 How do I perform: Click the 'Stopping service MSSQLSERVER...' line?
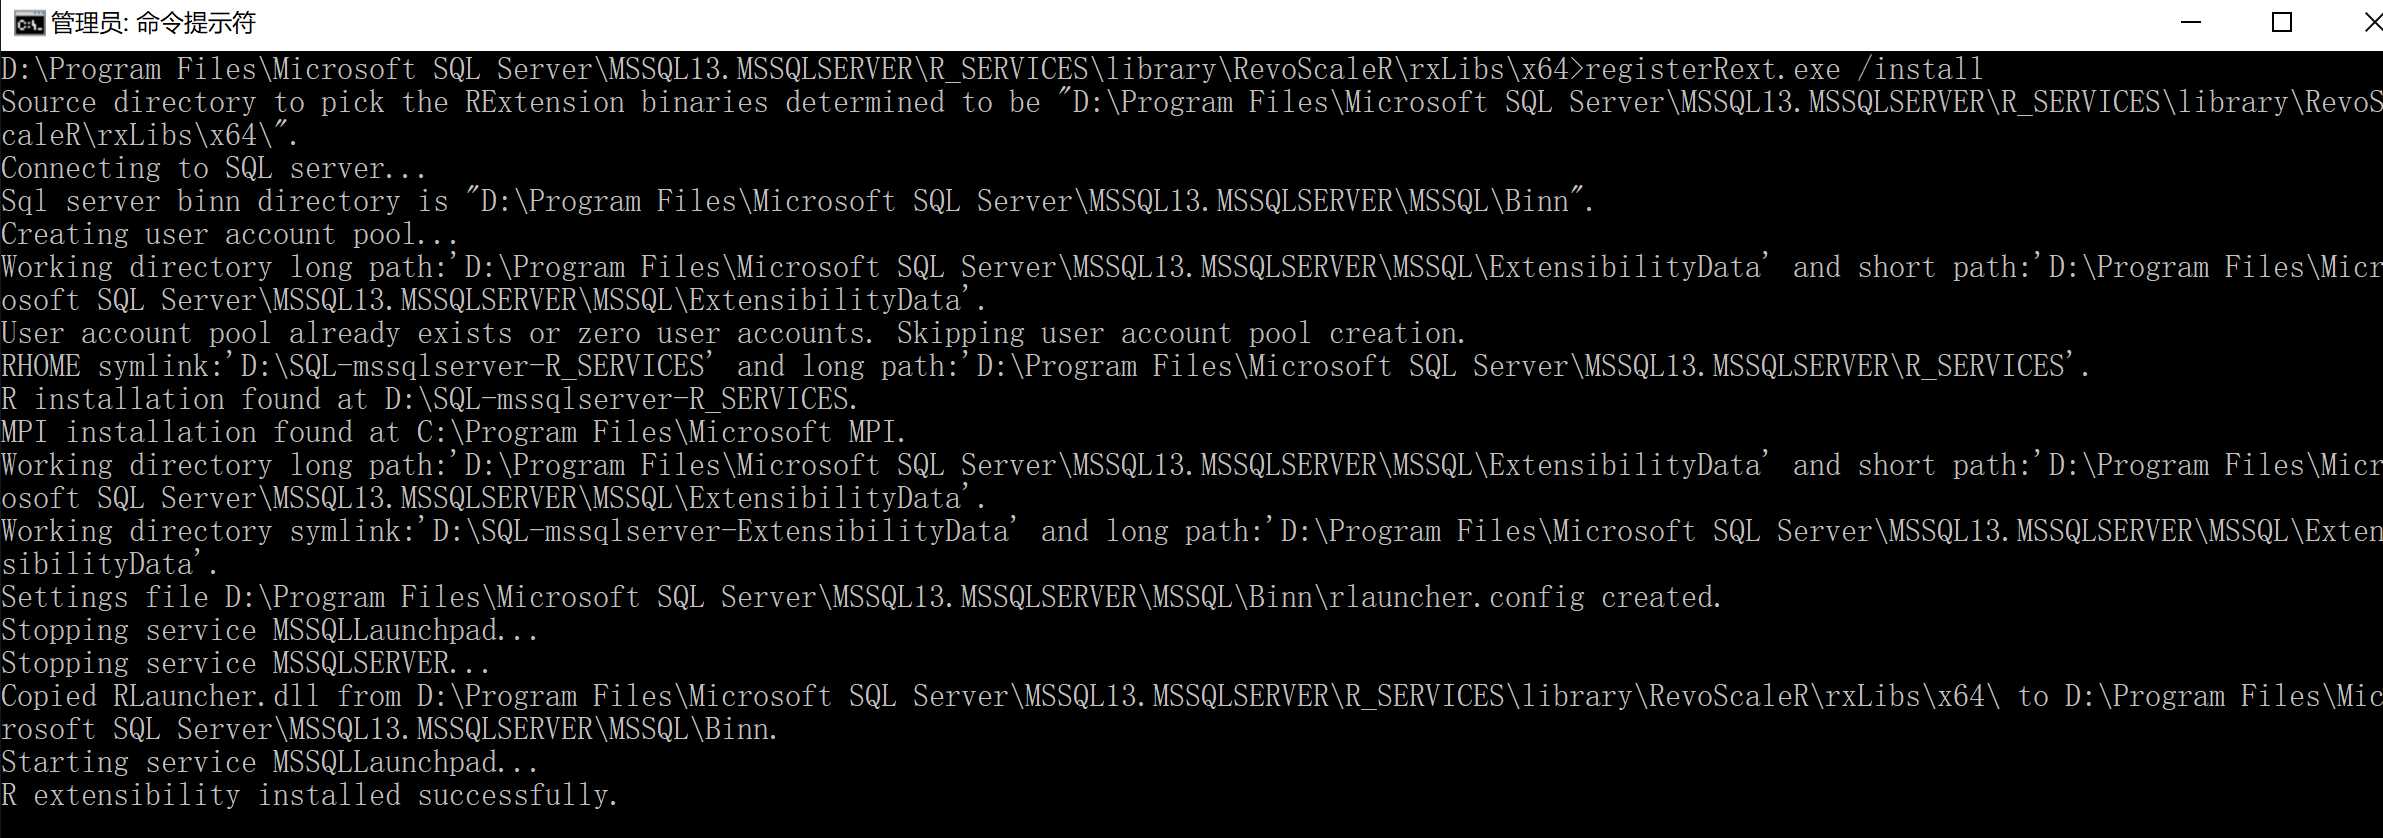click(x=246, y=663)
